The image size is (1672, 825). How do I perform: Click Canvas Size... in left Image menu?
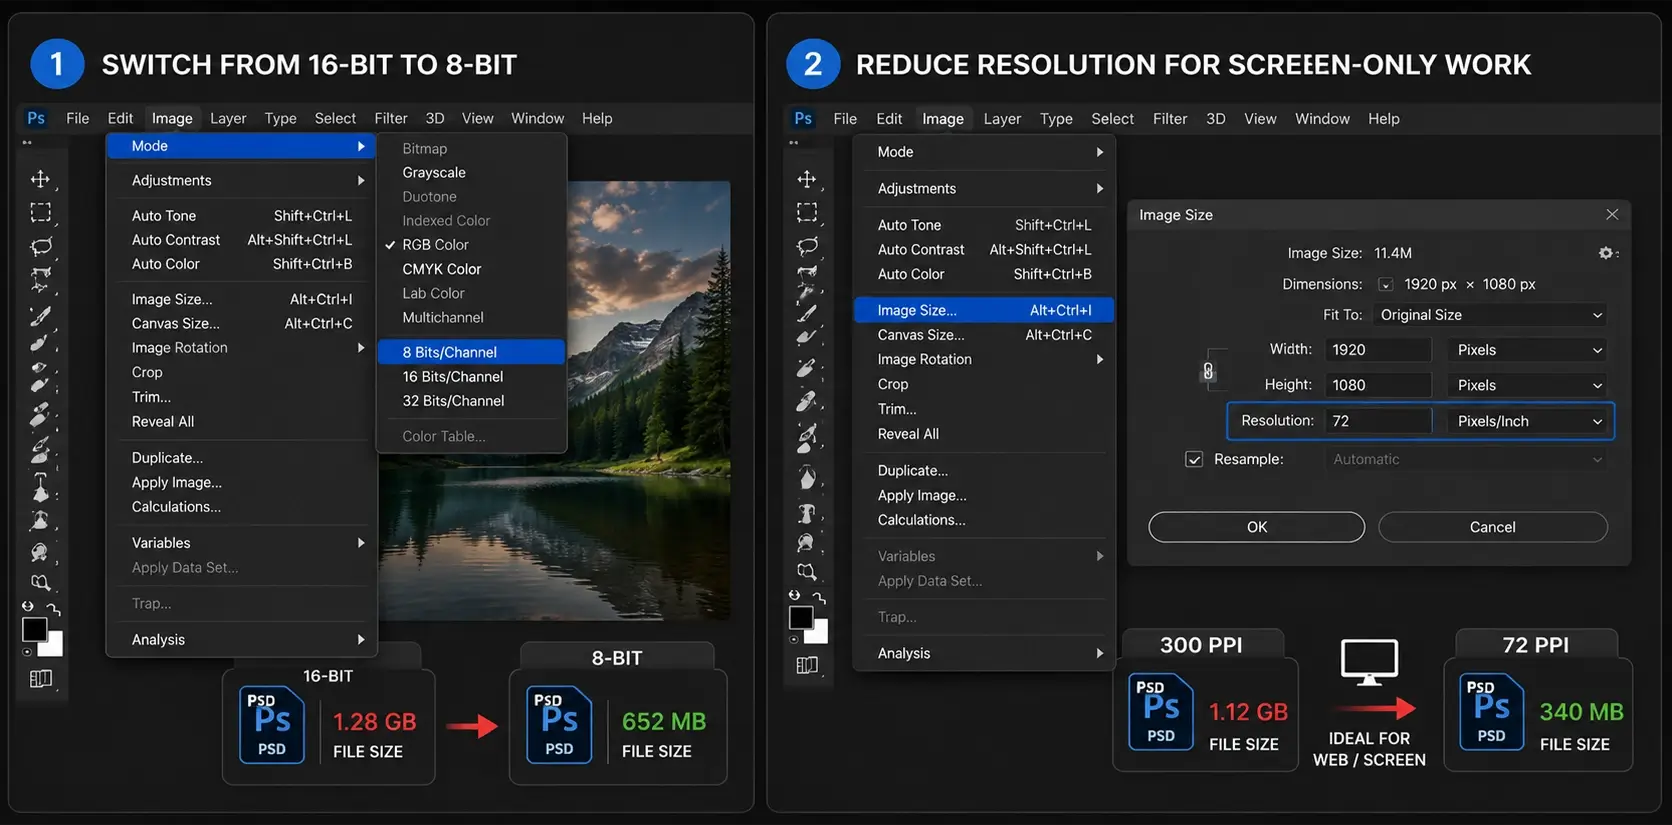pyautogui.click(x=241, y=324)
